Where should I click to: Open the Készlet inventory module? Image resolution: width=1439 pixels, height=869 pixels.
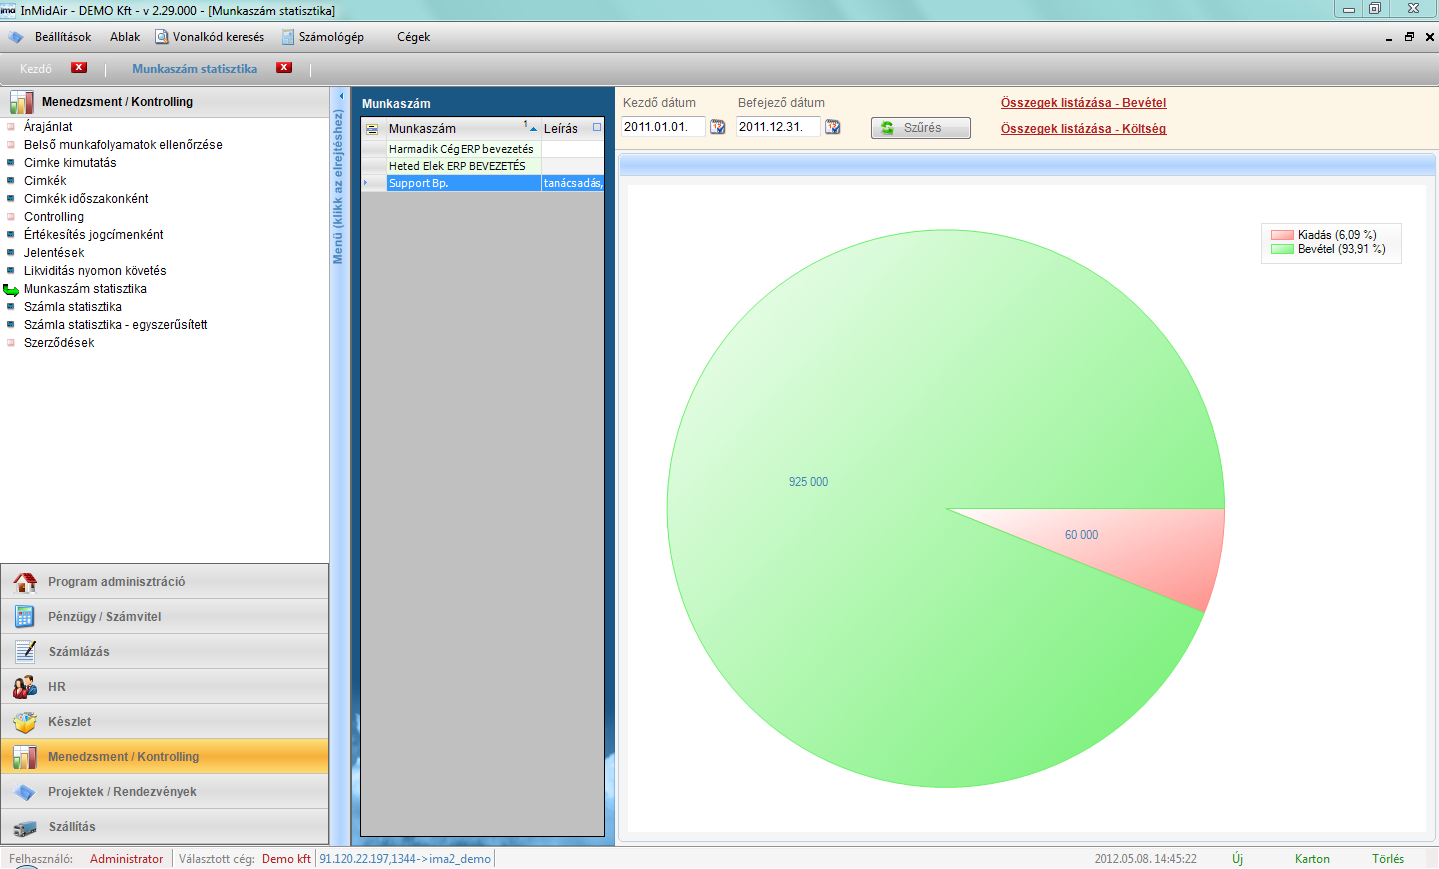(x=165, y=722)
